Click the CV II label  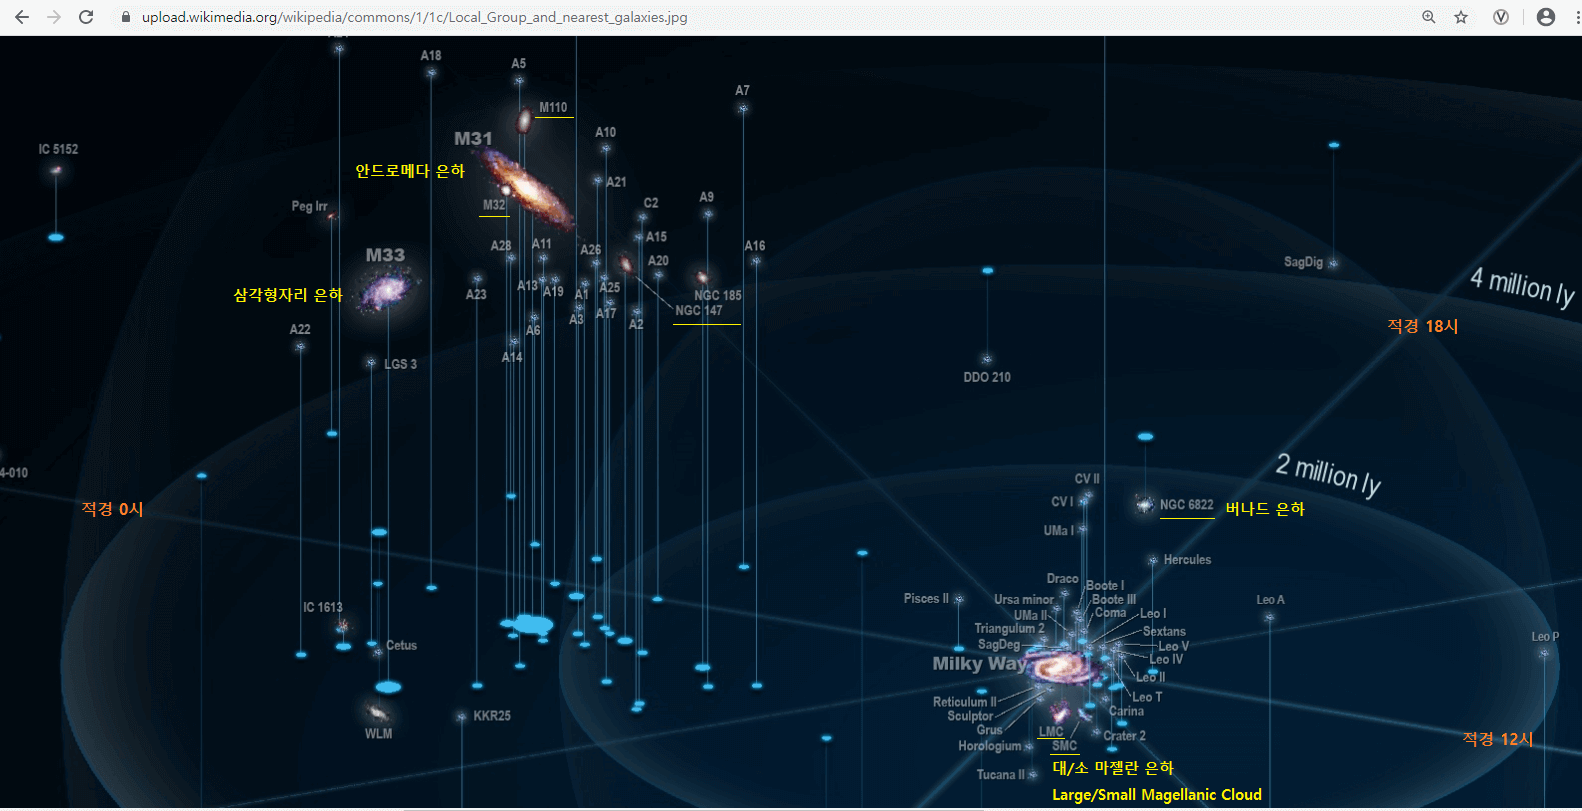click(1087, 479)
